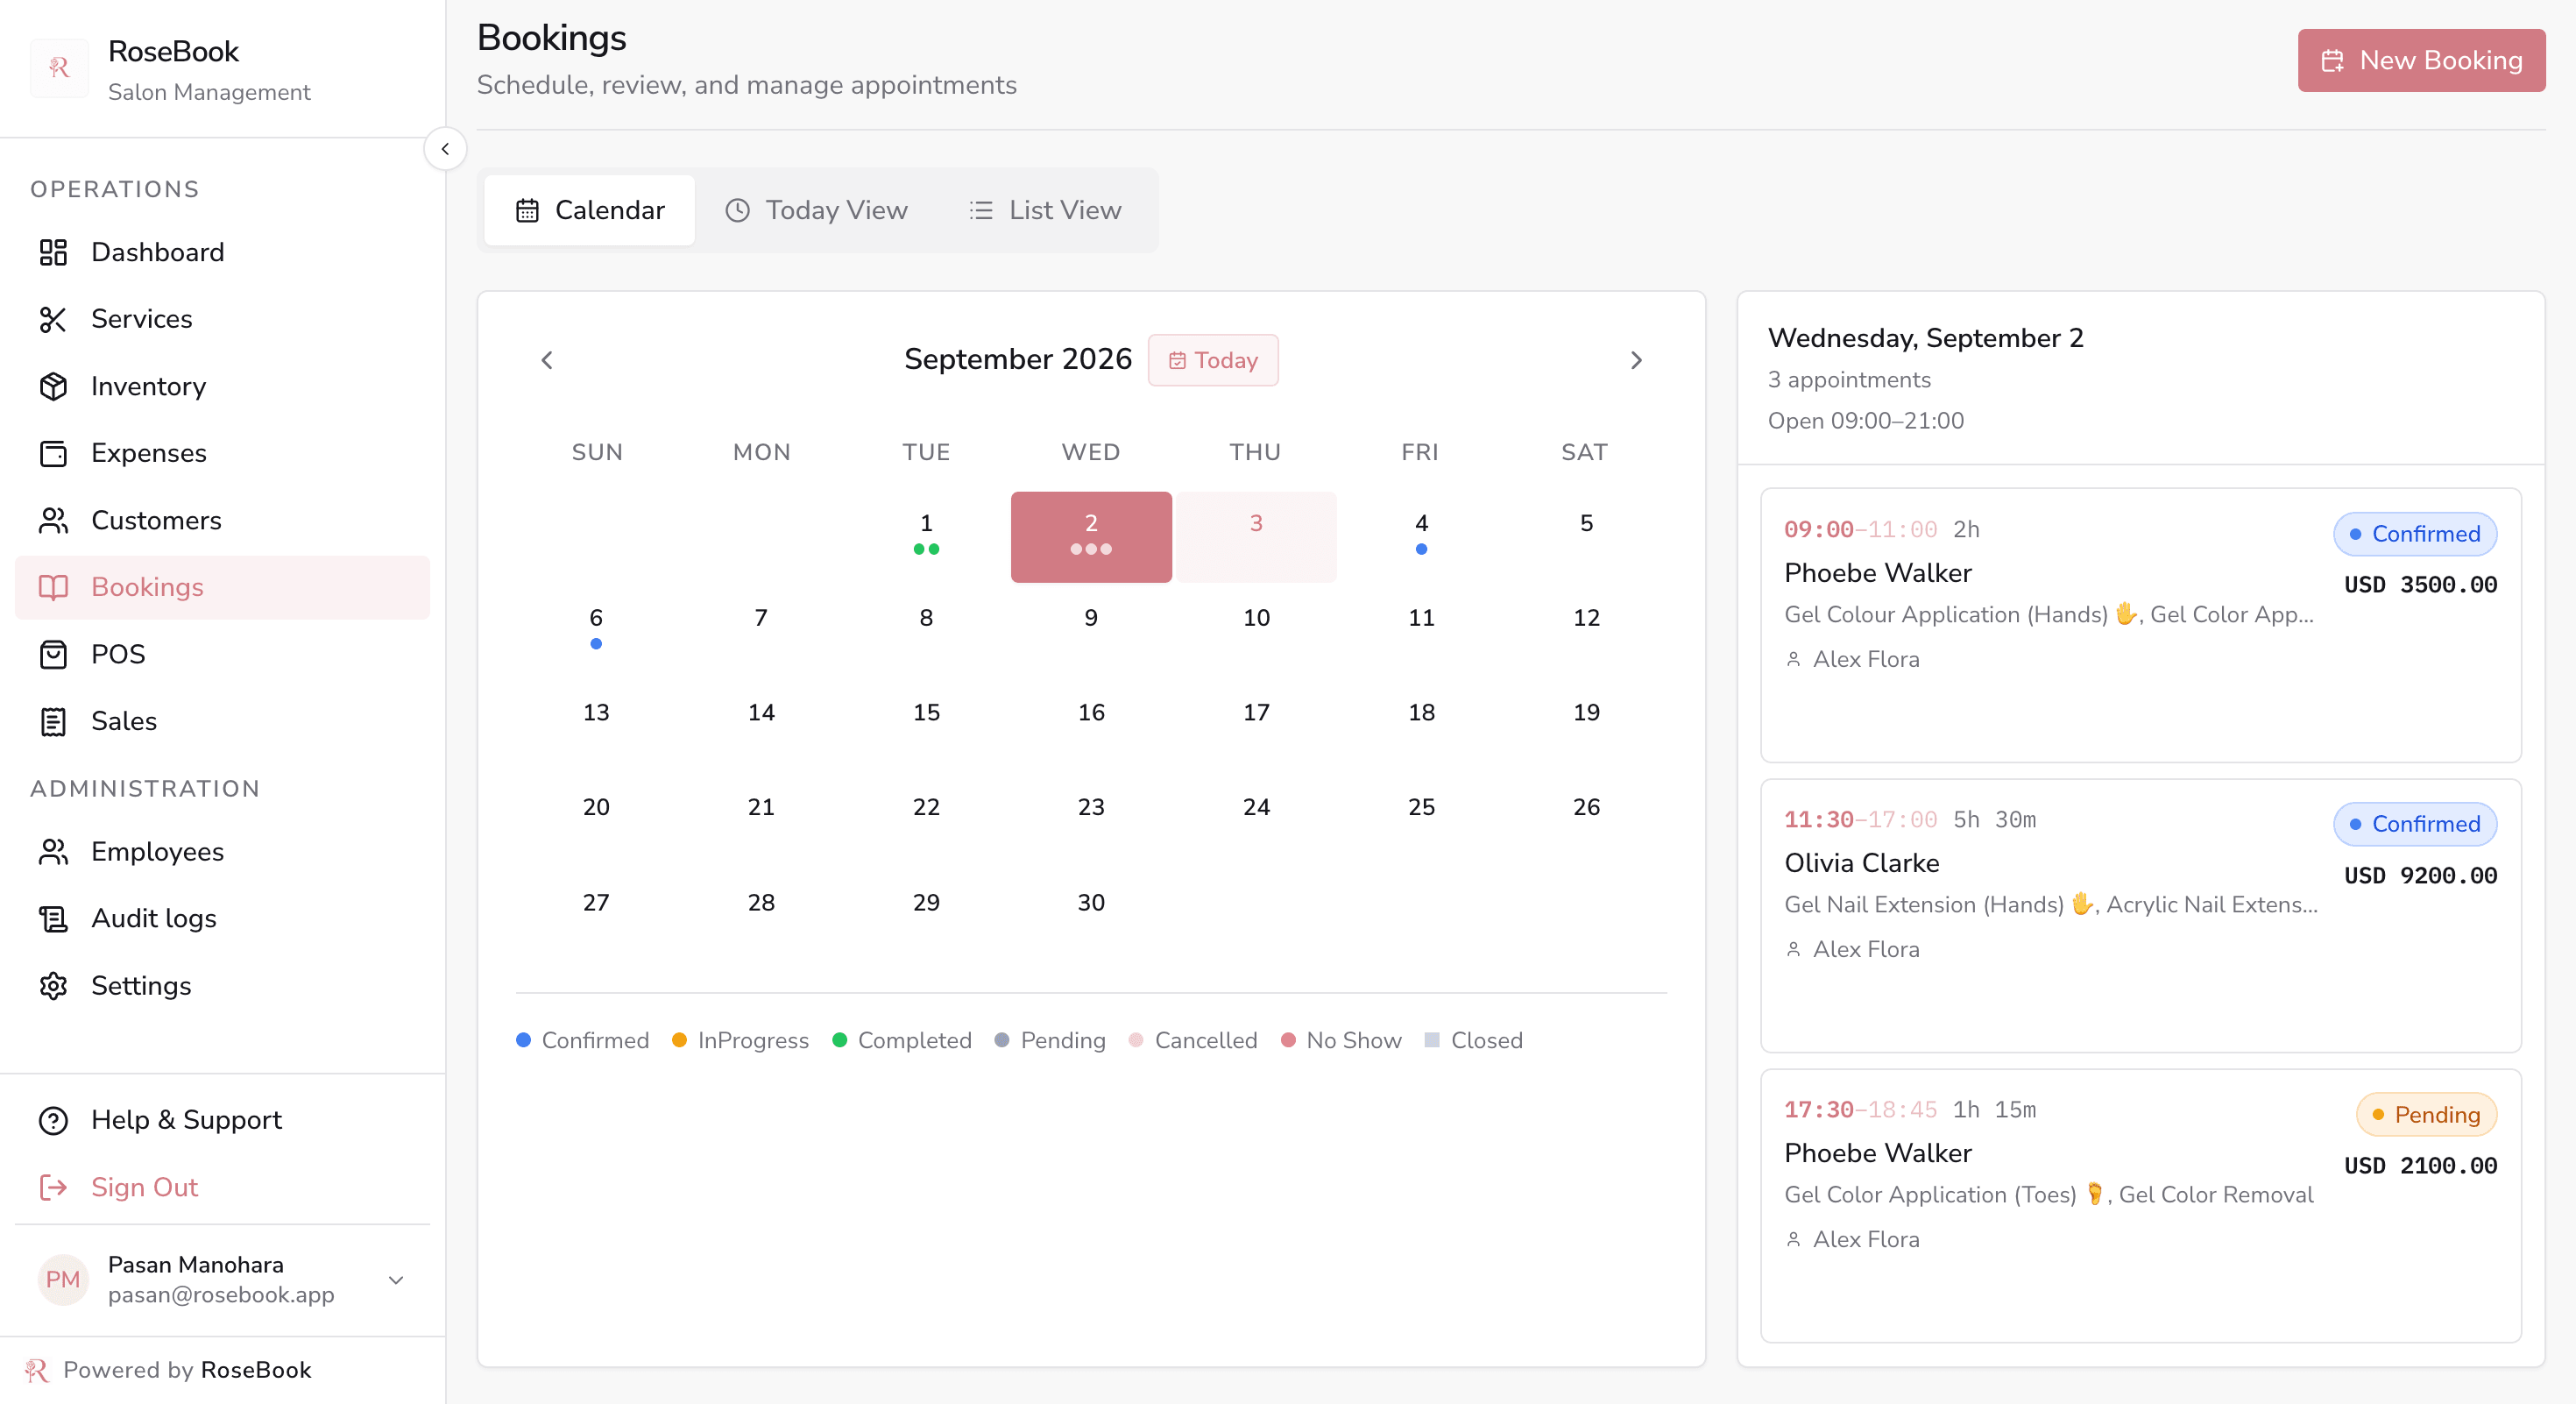Select September 16 on the calendar
This screenshot has width=2576, height=1404.
(1091, 727)
